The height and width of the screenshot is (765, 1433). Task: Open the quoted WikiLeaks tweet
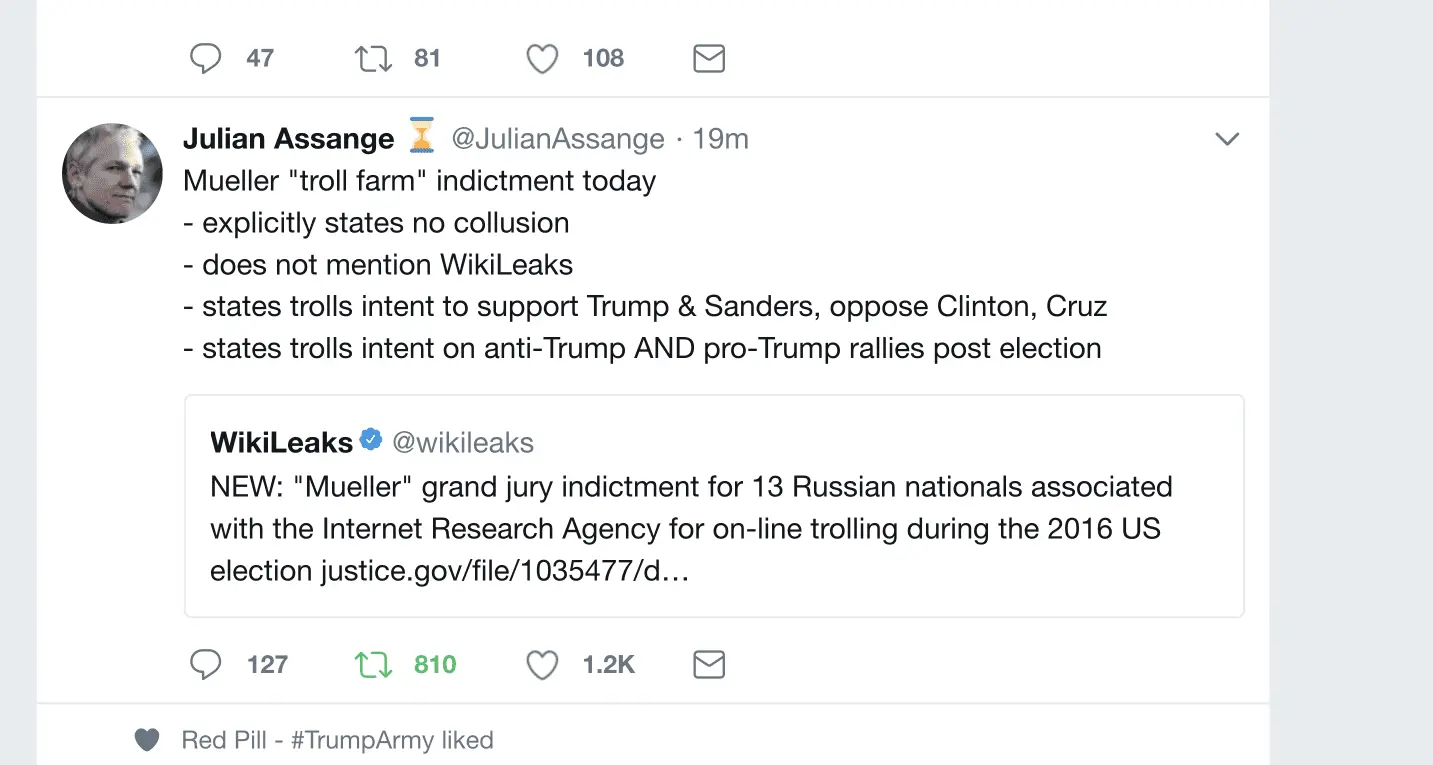[714, 528]
